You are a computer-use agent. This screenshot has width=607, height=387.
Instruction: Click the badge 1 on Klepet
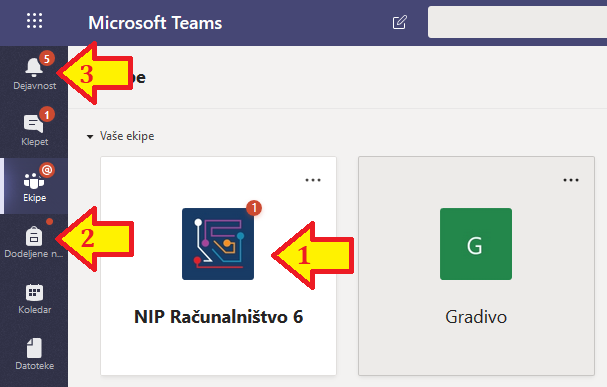pyautogui.click(x=47, y=115)
